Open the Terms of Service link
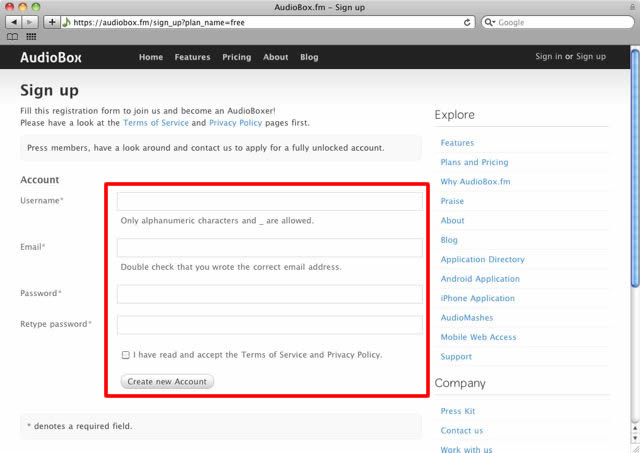Viewport: 640px width, 453px height. pyautogui.click(x=156, y=123)
